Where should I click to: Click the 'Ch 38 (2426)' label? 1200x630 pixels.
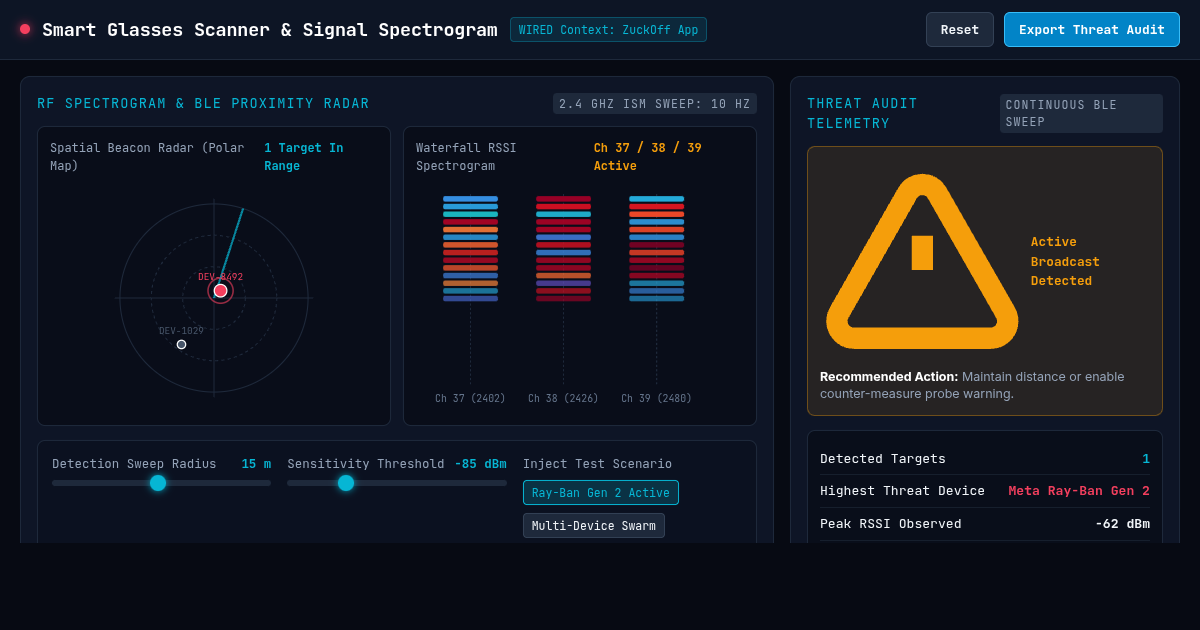click(x=563, y=398)
